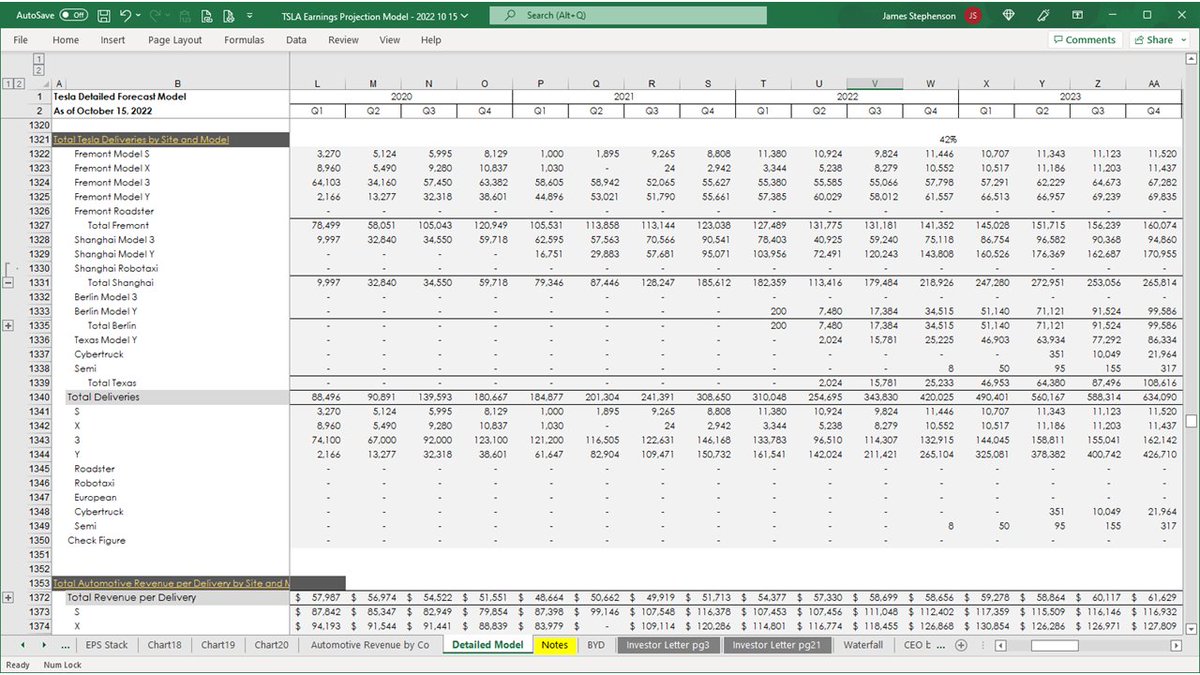This screenshot has height=675, width=1200.
Task: Switch to the BYD sheet tab
Action: tap(596, 645)
